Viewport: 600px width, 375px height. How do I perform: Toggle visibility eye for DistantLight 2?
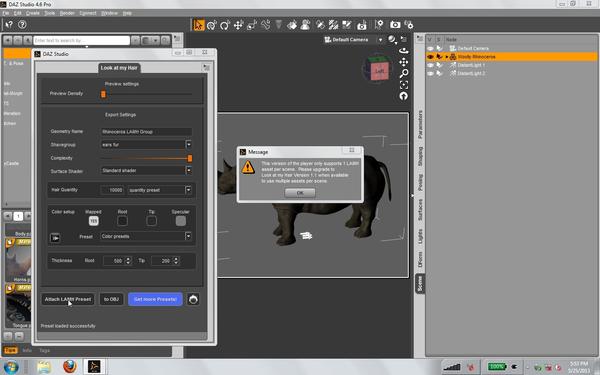pos(430,73)
